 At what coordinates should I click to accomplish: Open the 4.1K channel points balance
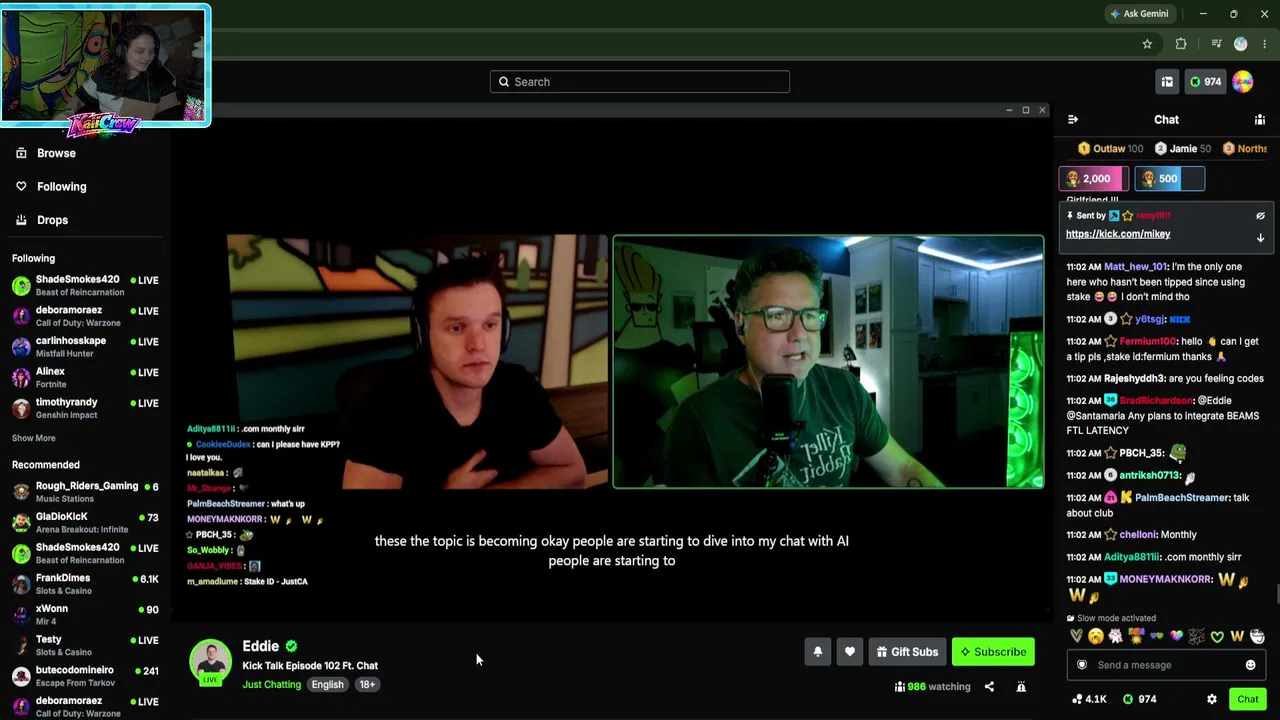pos(1089,699)
